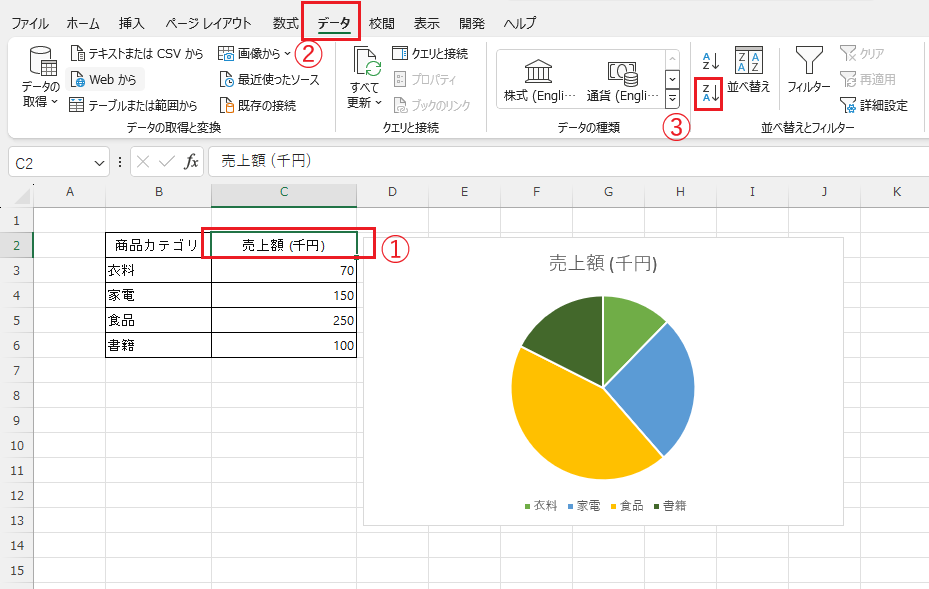The height and width of the screenshot is (589, 929).
Task: Select cell 商品カテゴリ
Action: coord(158,245)
